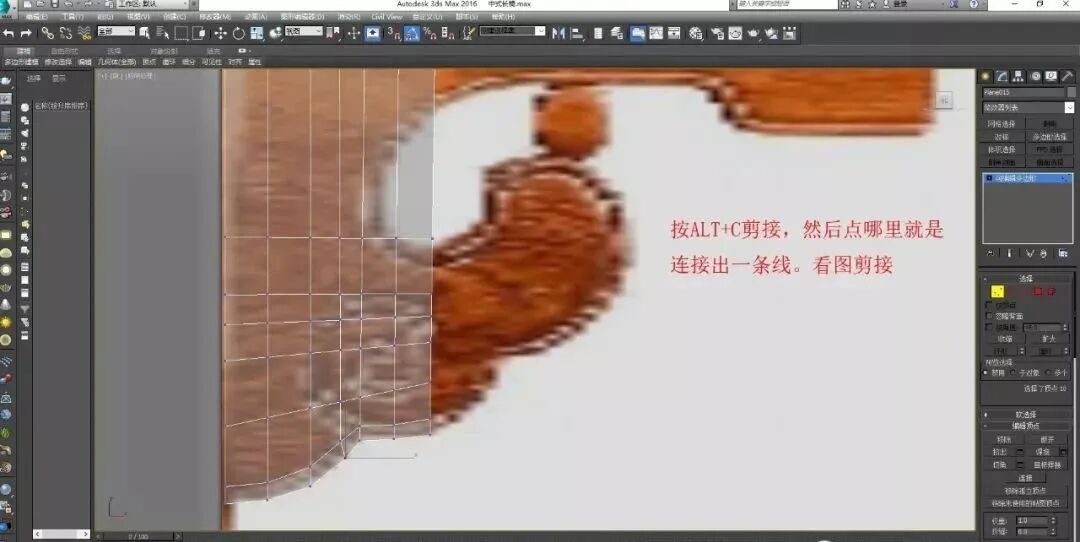Toggle the Percent Snap icon
1080x542 pixels.
[429, 32]
